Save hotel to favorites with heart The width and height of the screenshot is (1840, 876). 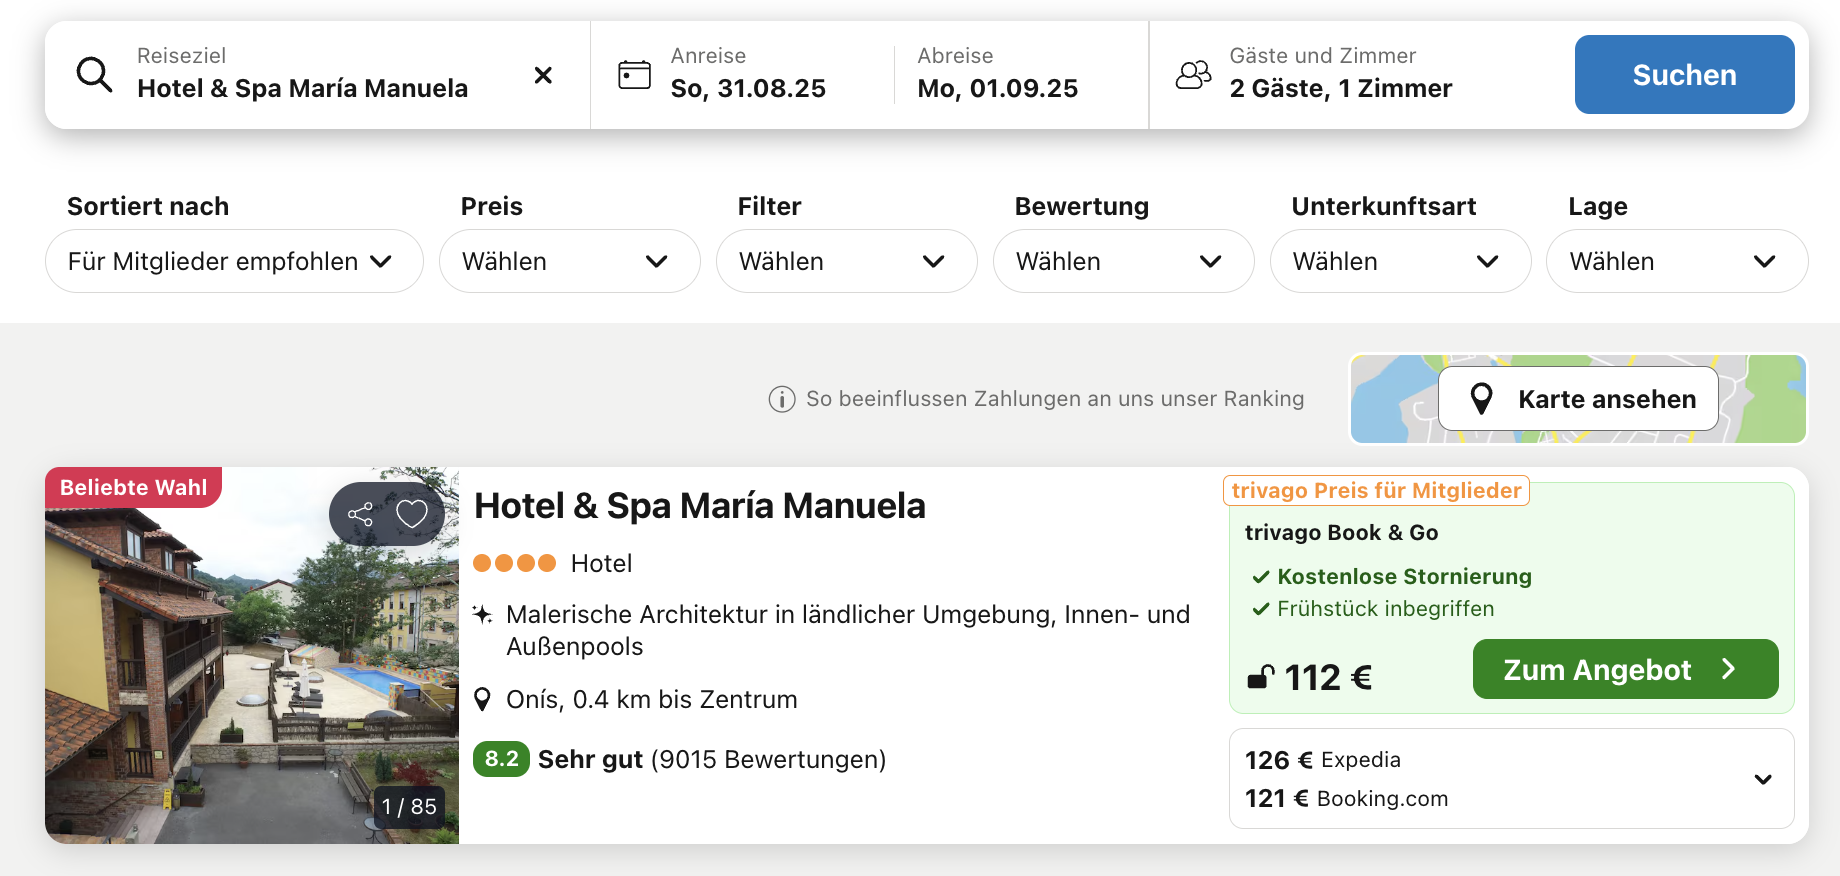(x=412, y=514)
